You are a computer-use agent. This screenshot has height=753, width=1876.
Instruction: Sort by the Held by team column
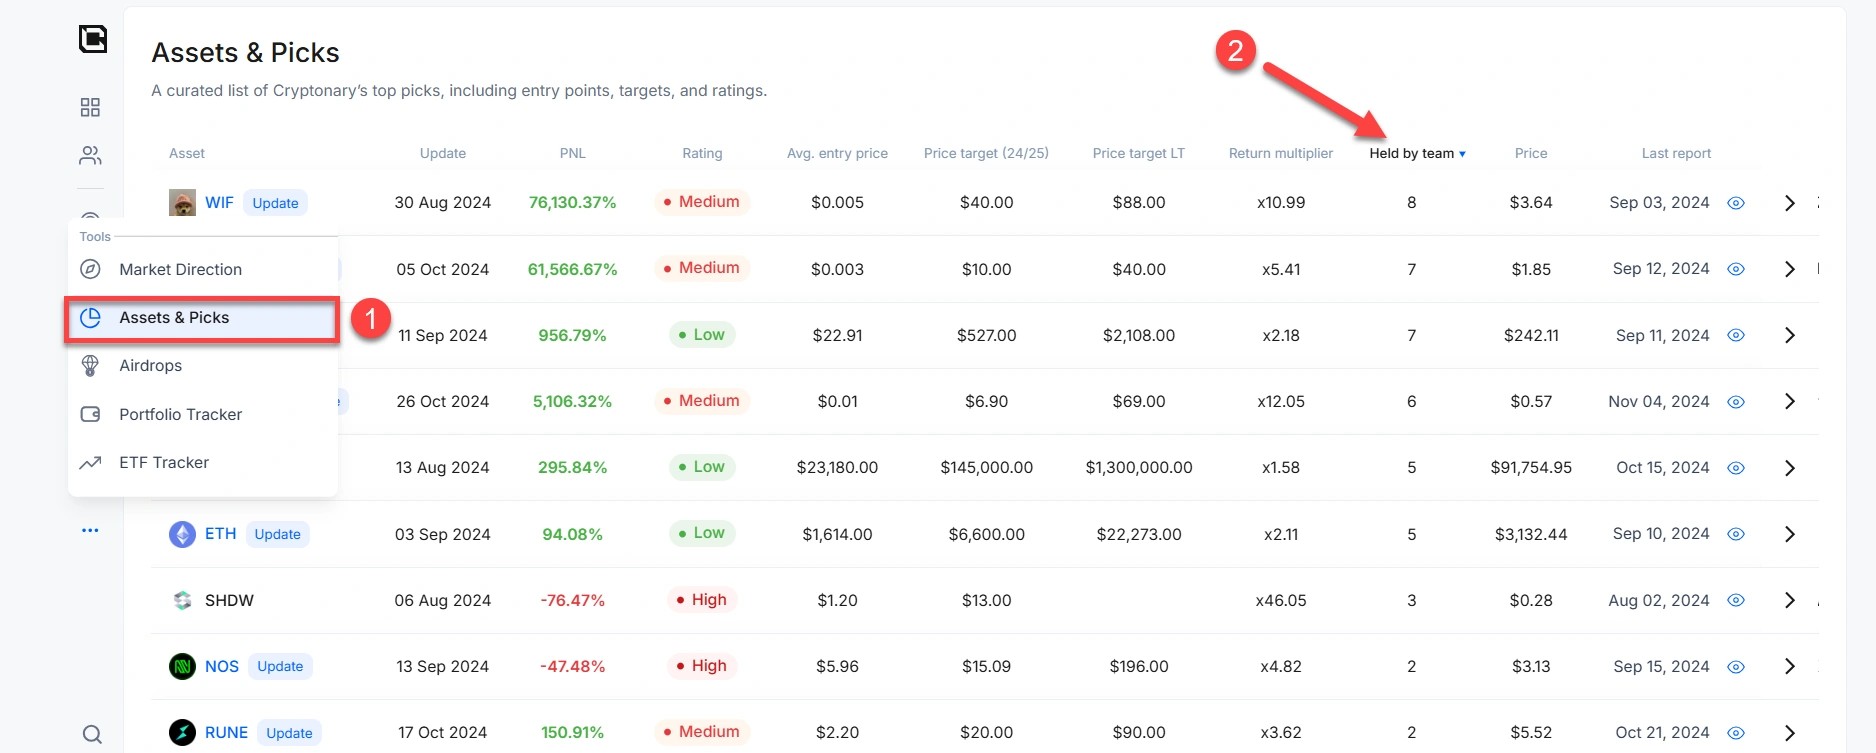click(1417, 153)
